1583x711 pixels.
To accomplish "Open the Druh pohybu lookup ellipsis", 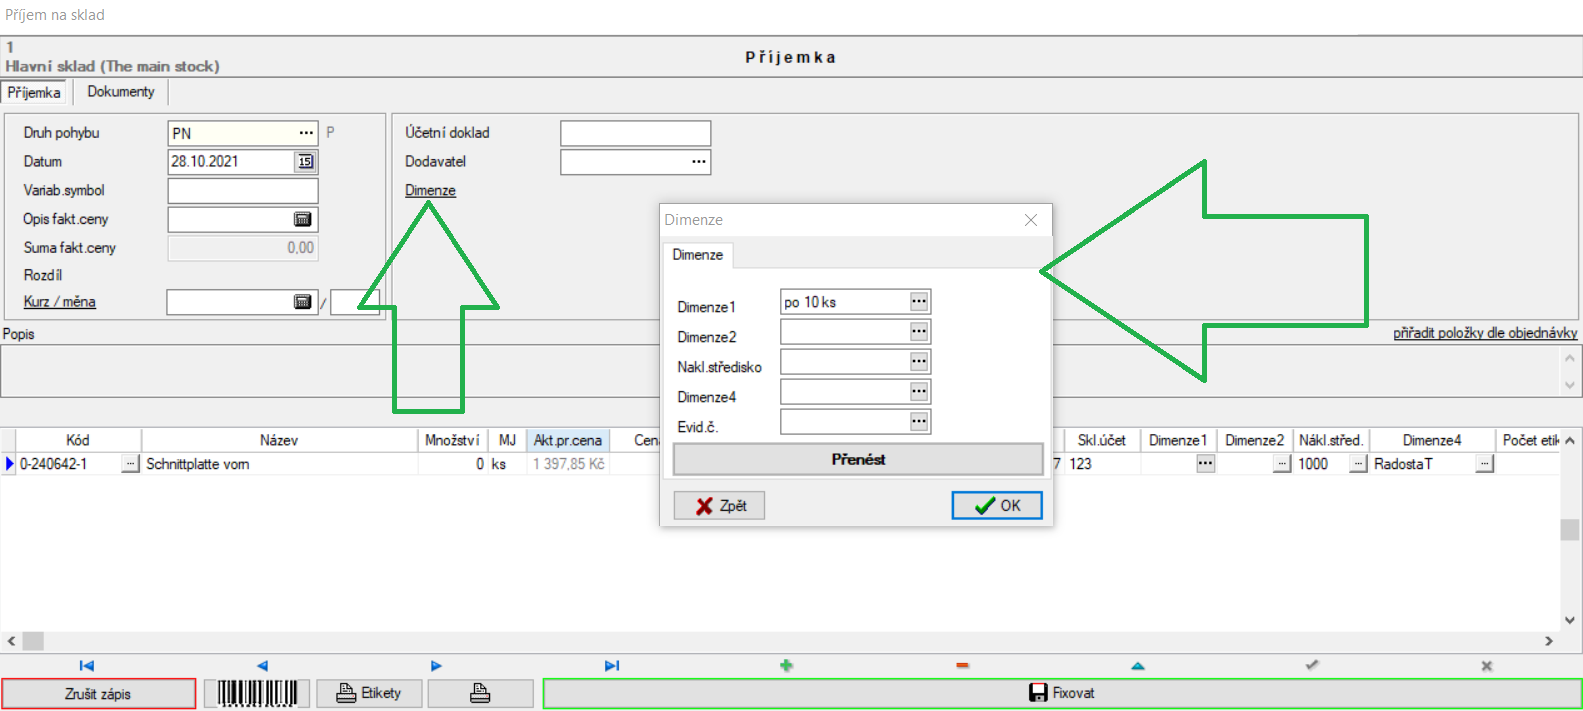I will [306, 133].
